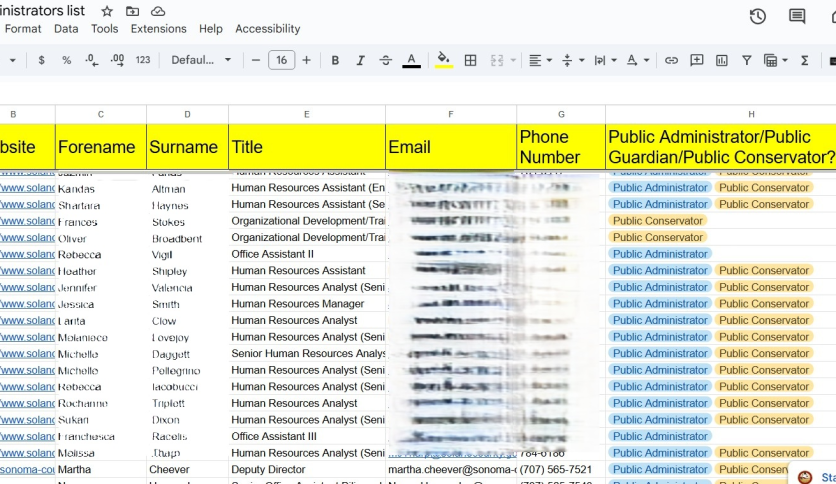
Task: Insert a chart
Action: pos(721,60)
